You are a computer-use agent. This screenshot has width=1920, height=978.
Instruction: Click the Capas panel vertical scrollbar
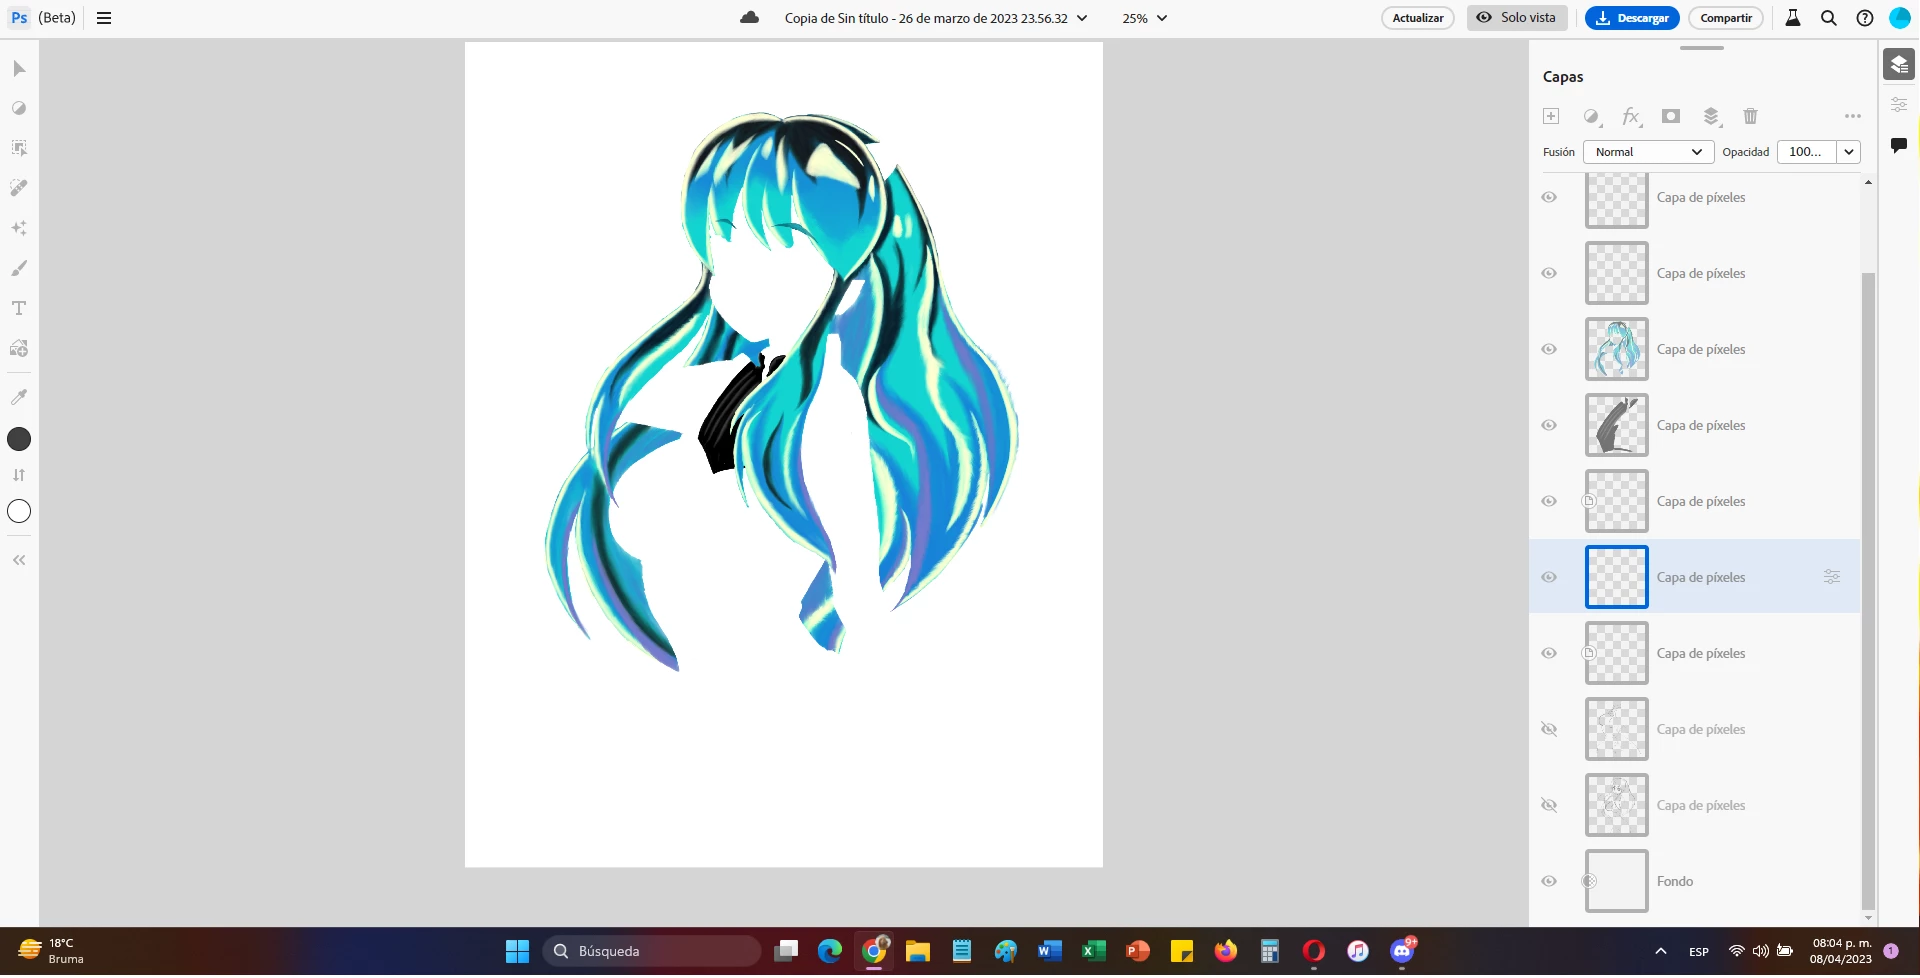(1868, 590)
